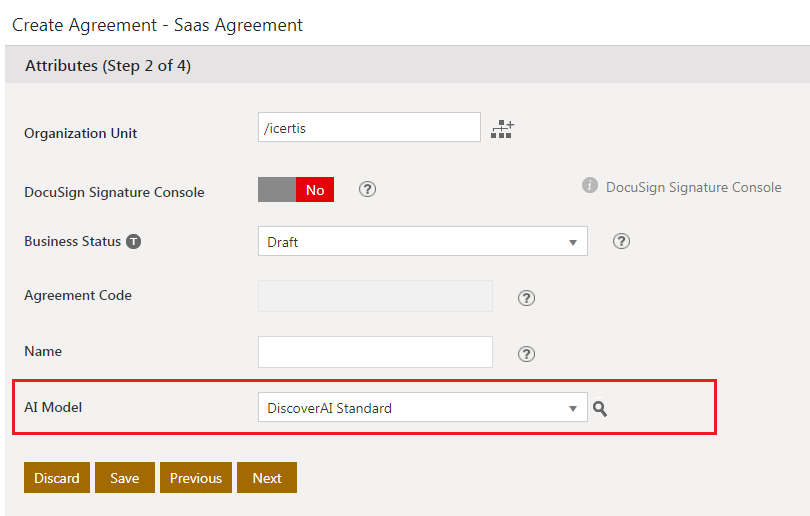810x516 pixels.
Task: Click help icon next to Name field
Action: click(527, 353)
